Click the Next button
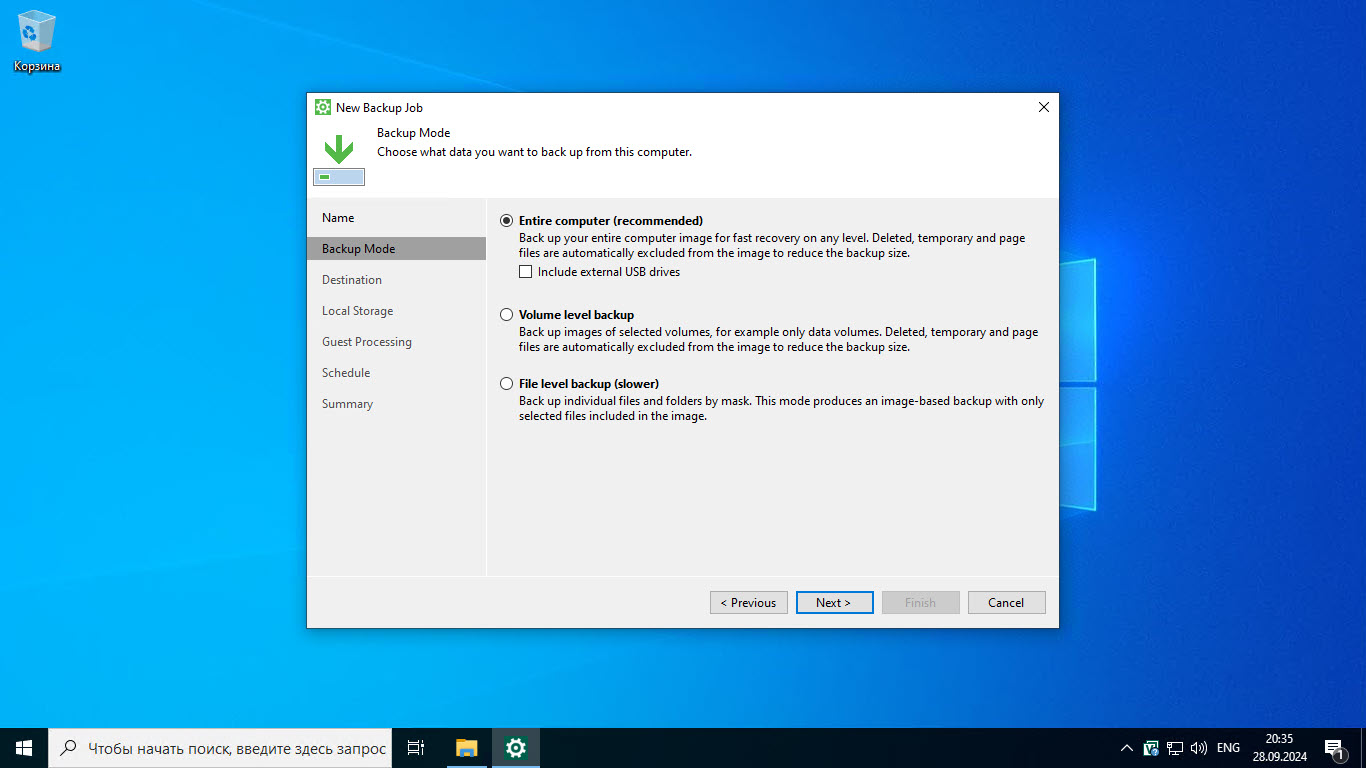 point(835,603)
